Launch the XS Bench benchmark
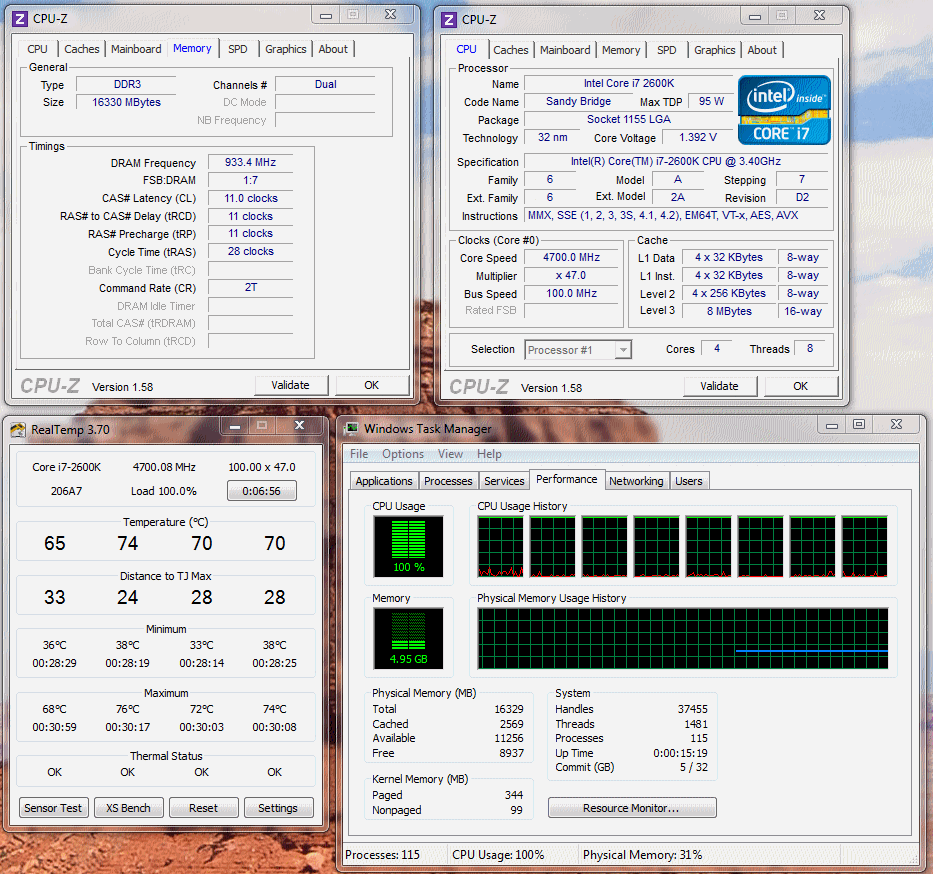The width and height of the screenshot is (933, 874). (129, 808)
